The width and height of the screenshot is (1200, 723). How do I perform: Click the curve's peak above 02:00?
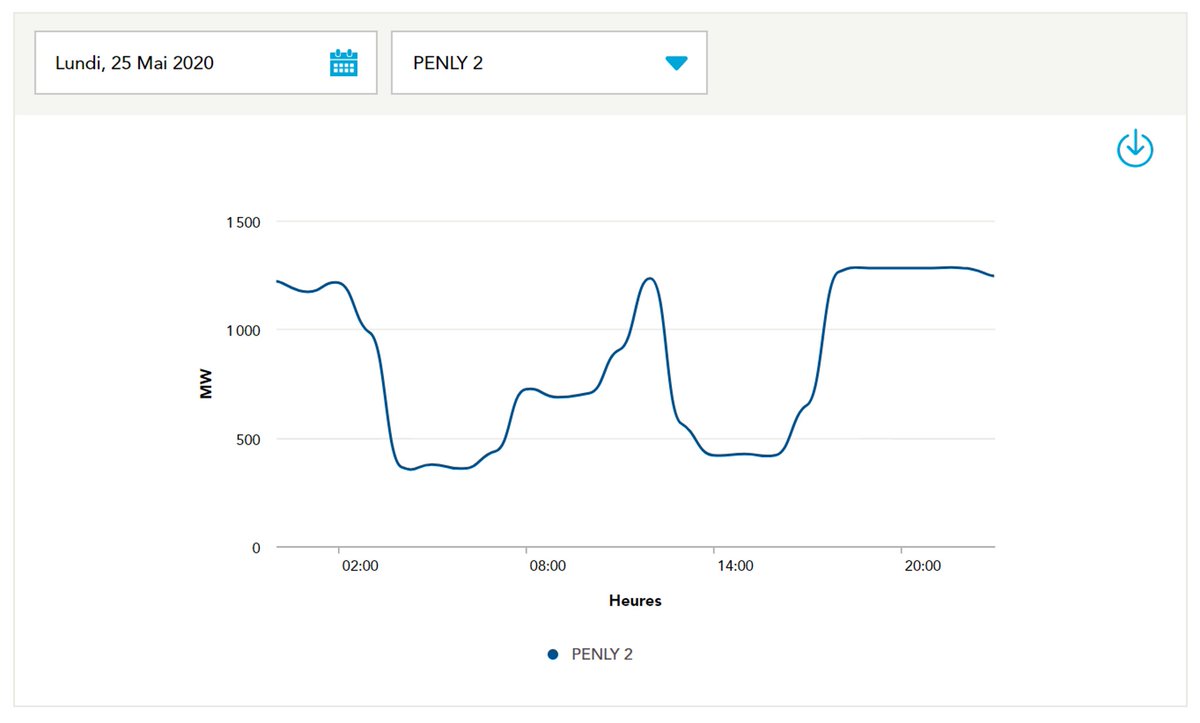[x=336, y=282]
